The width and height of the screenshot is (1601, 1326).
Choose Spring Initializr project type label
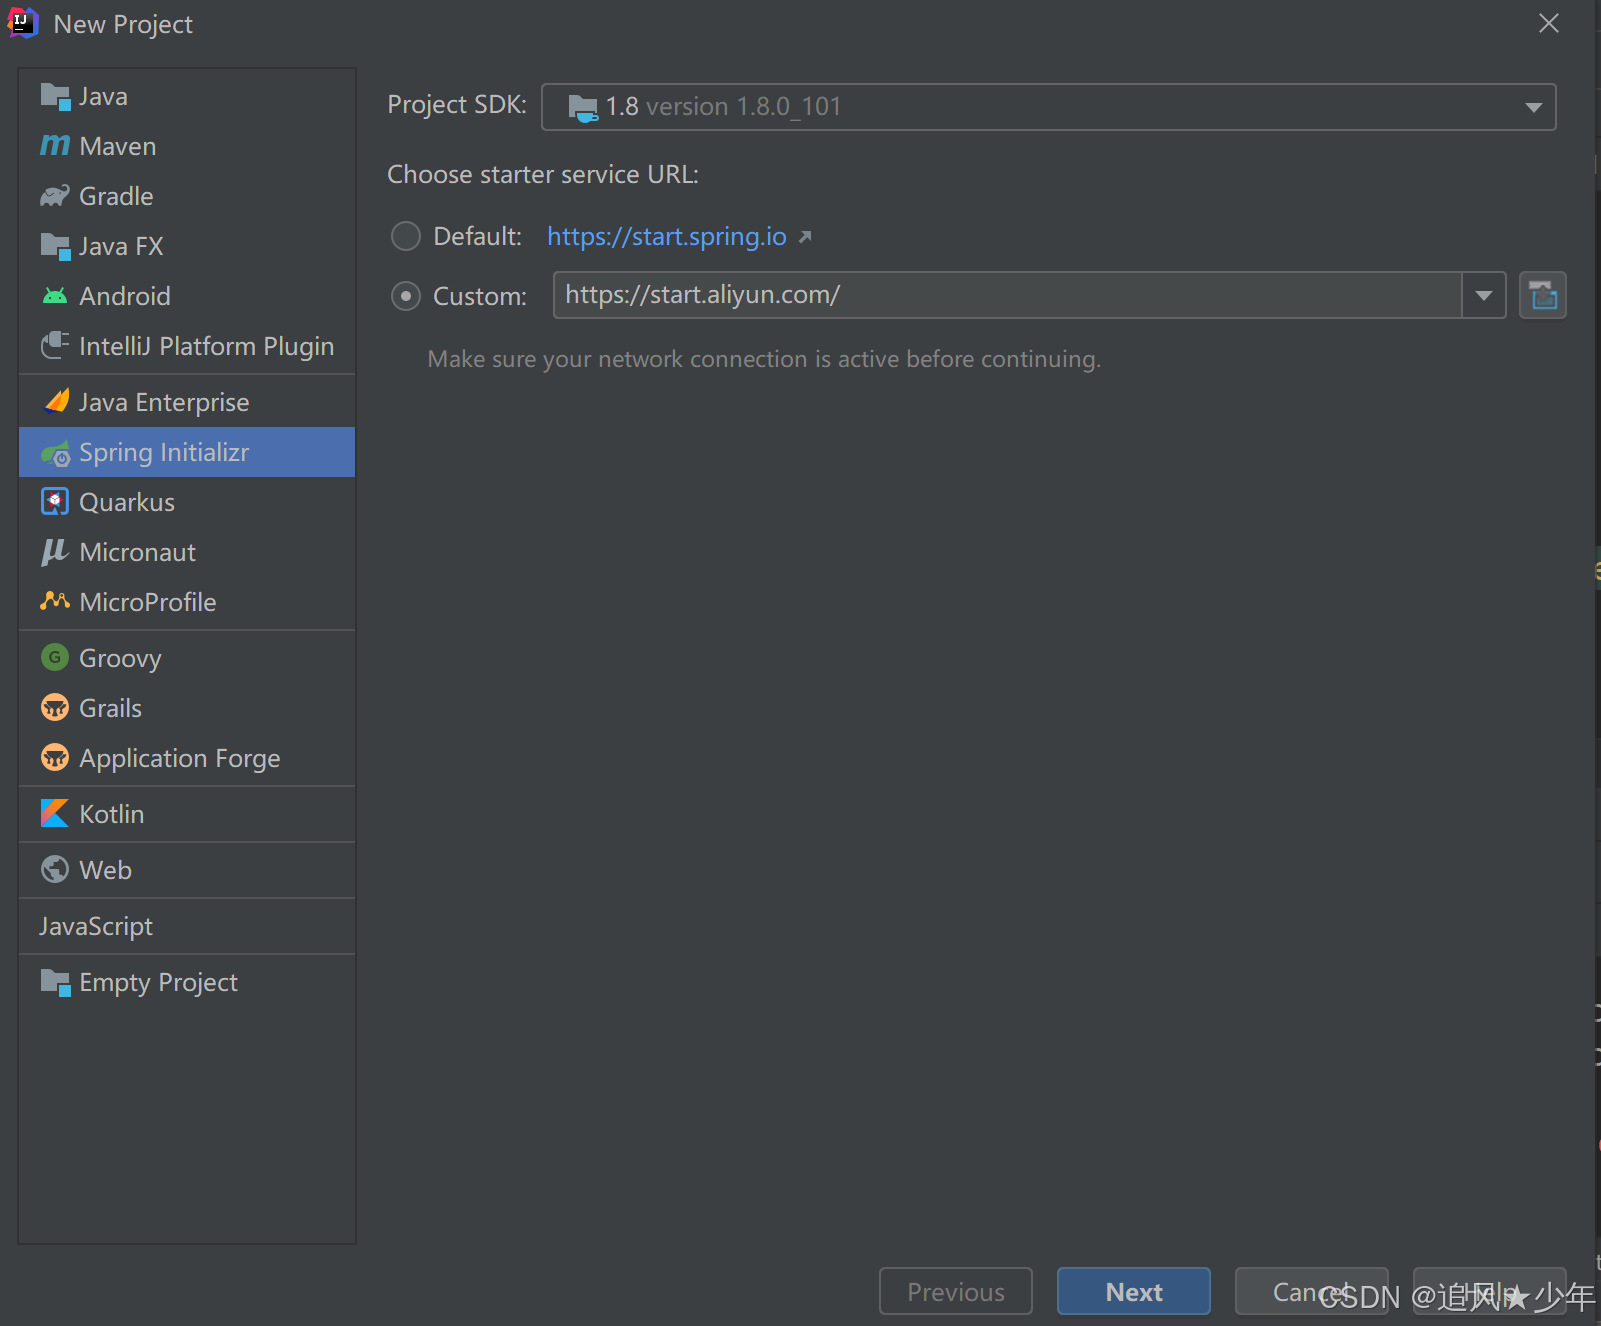pos(164,452)
